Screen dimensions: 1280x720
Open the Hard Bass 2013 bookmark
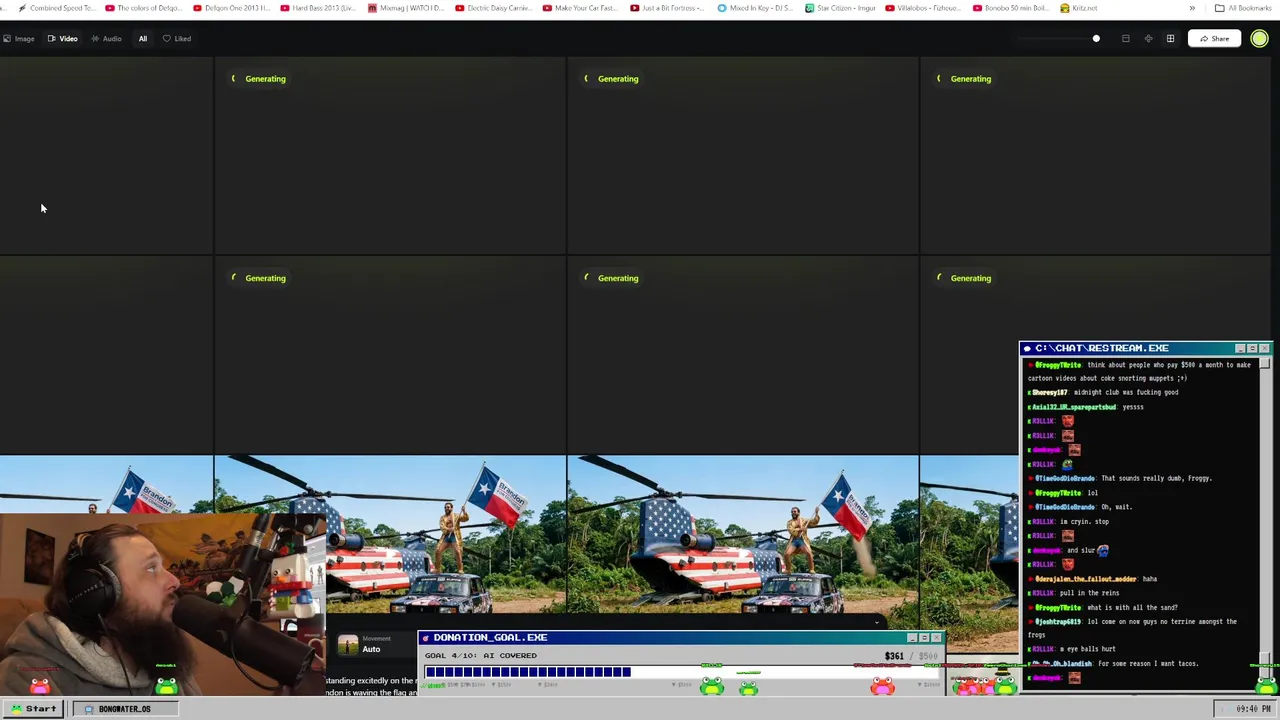tap(318, 8)
